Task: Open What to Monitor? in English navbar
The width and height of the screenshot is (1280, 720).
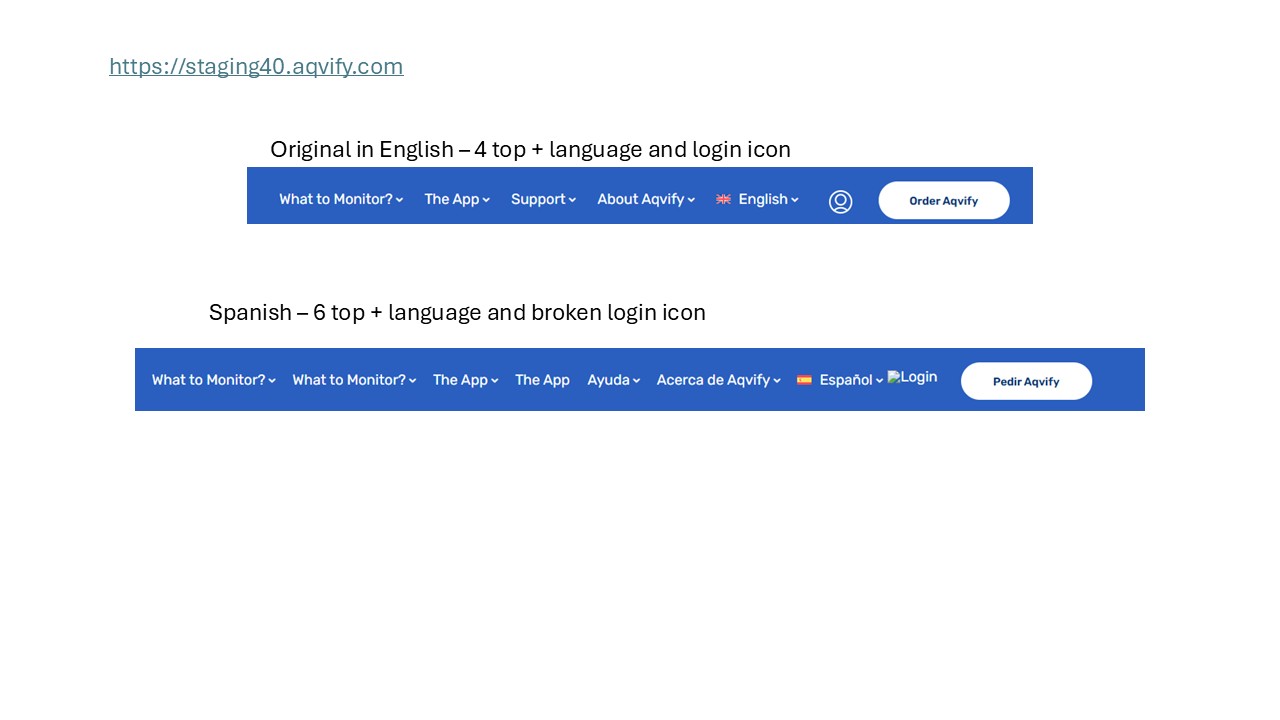Action: point(341,199)
